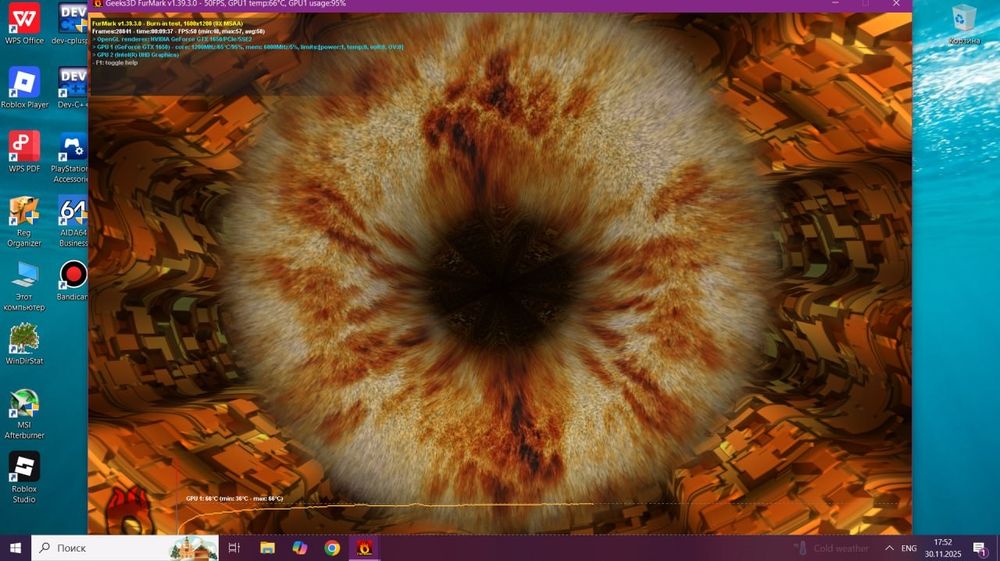Select the Roblox Player desktop icon
Screen dimensions: 1000x561
tap(24, 87)
